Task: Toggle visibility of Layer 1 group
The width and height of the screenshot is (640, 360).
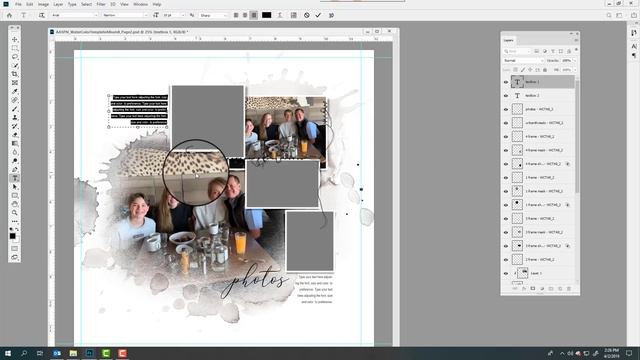Action: (x=506, y=273)
